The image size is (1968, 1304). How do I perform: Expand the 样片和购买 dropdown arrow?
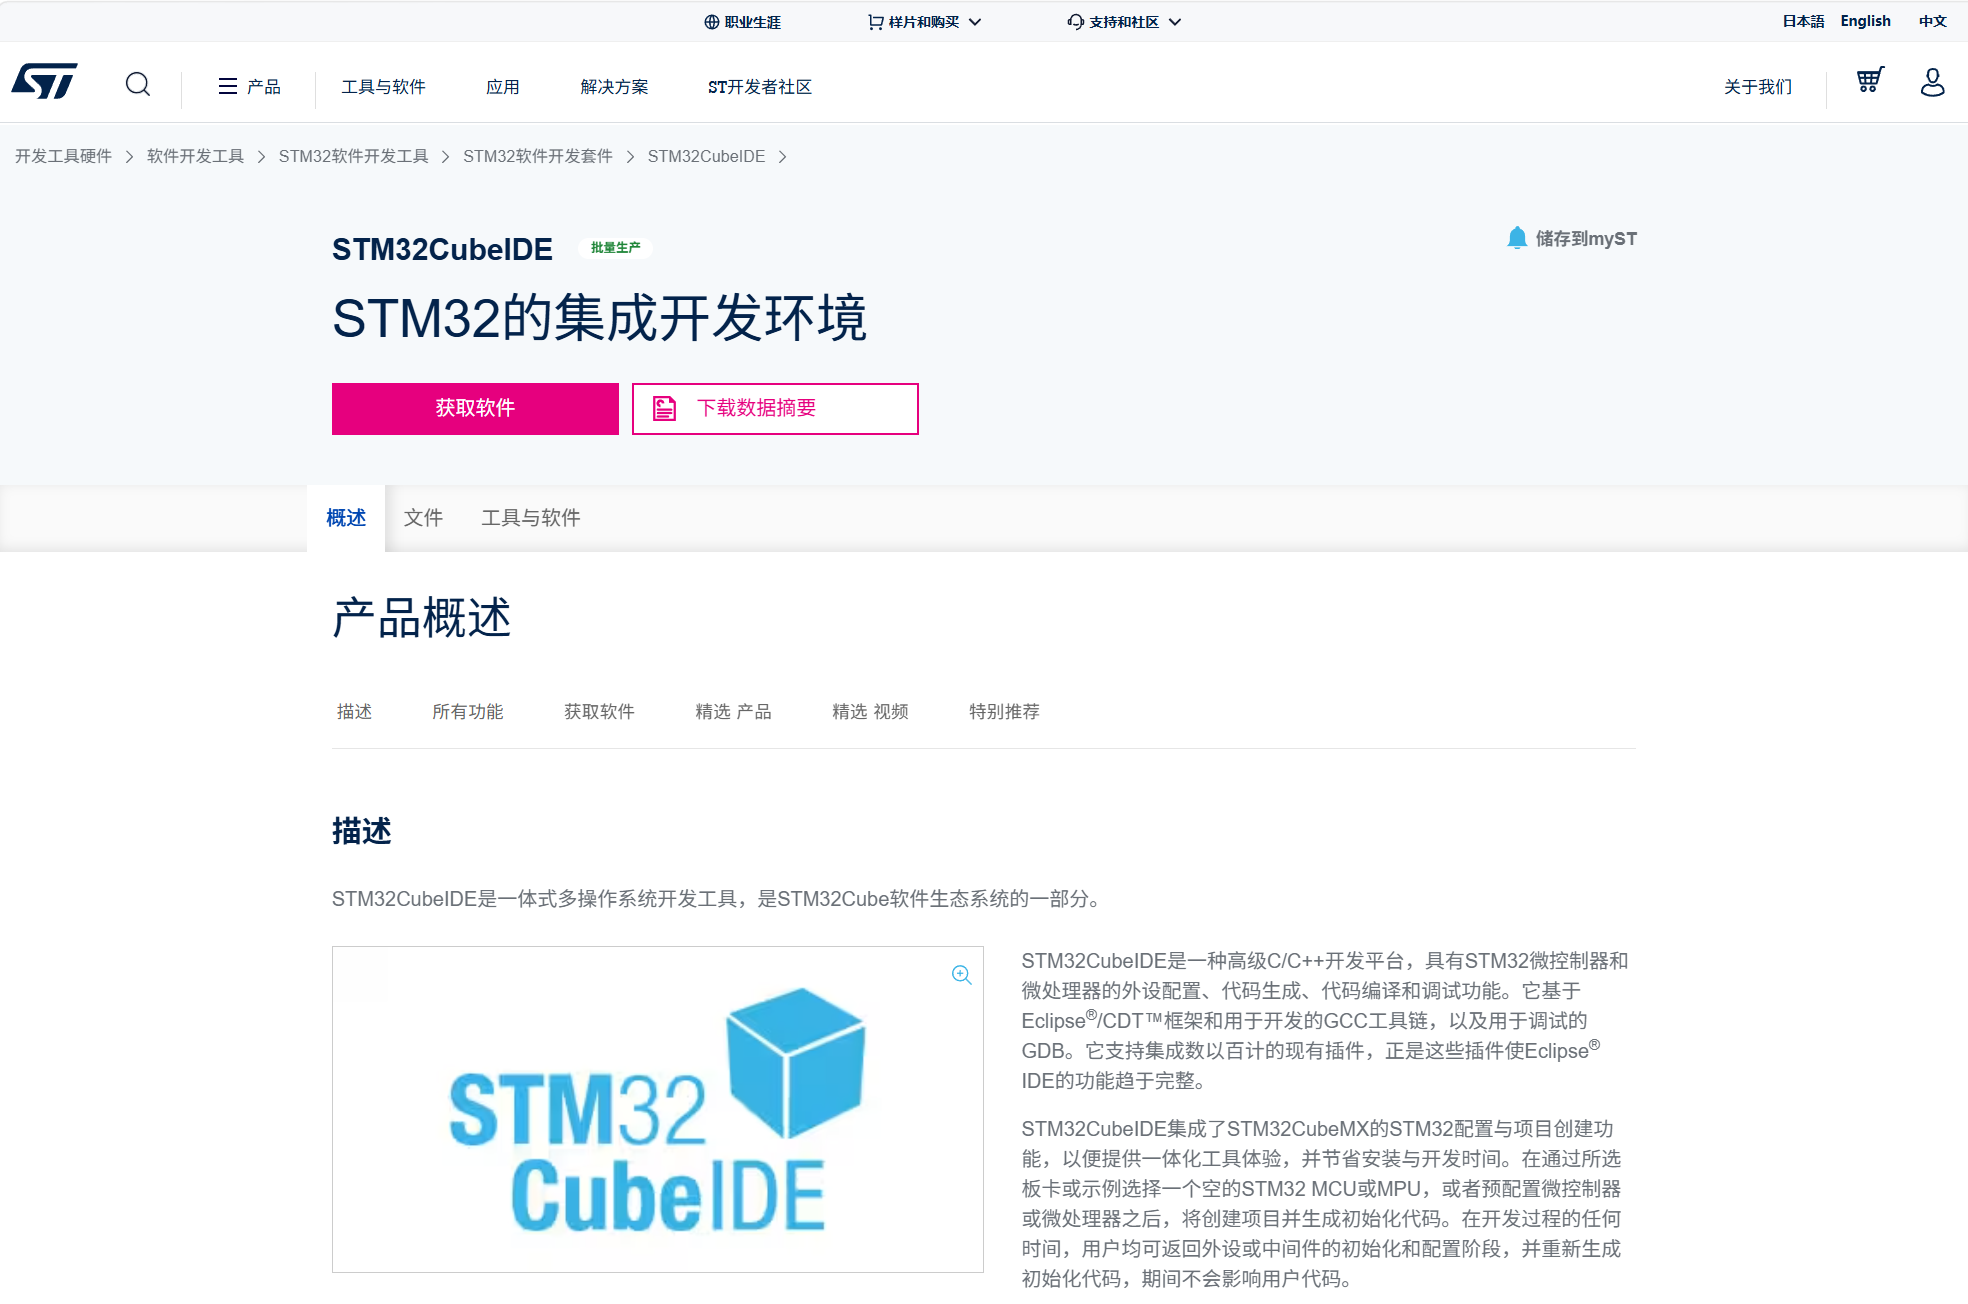[x=975, y=22]
